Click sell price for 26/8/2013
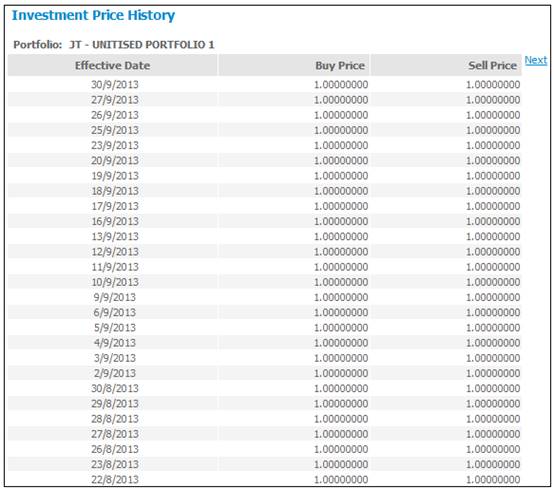This screenshot has width=554, height=489. 493,449
